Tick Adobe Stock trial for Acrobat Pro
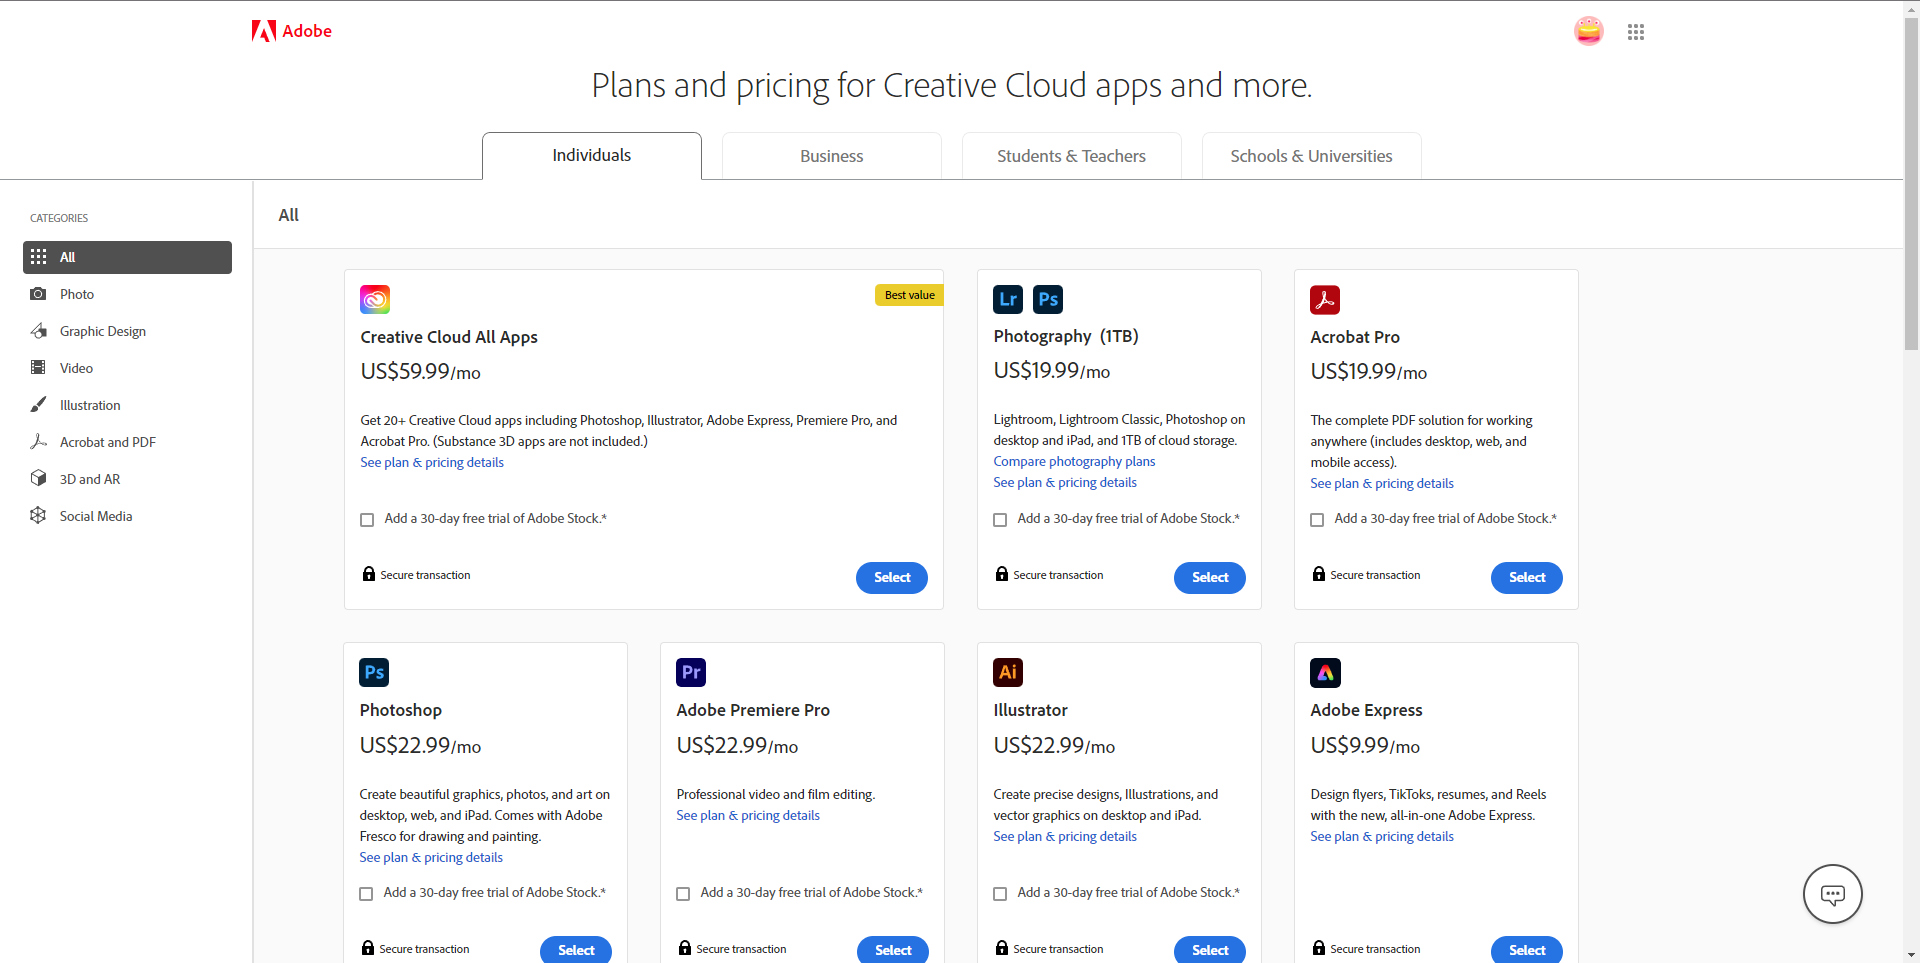Image resolution: width=1920 pixels, height=963 pixels. pyautogui.click(x=1317, y=520)
